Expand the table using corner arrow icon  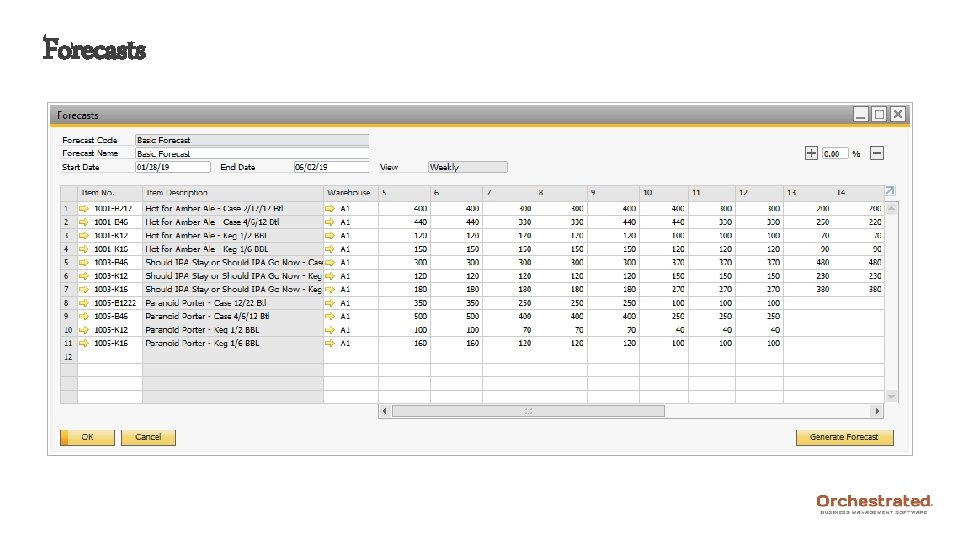coord(890,191)
